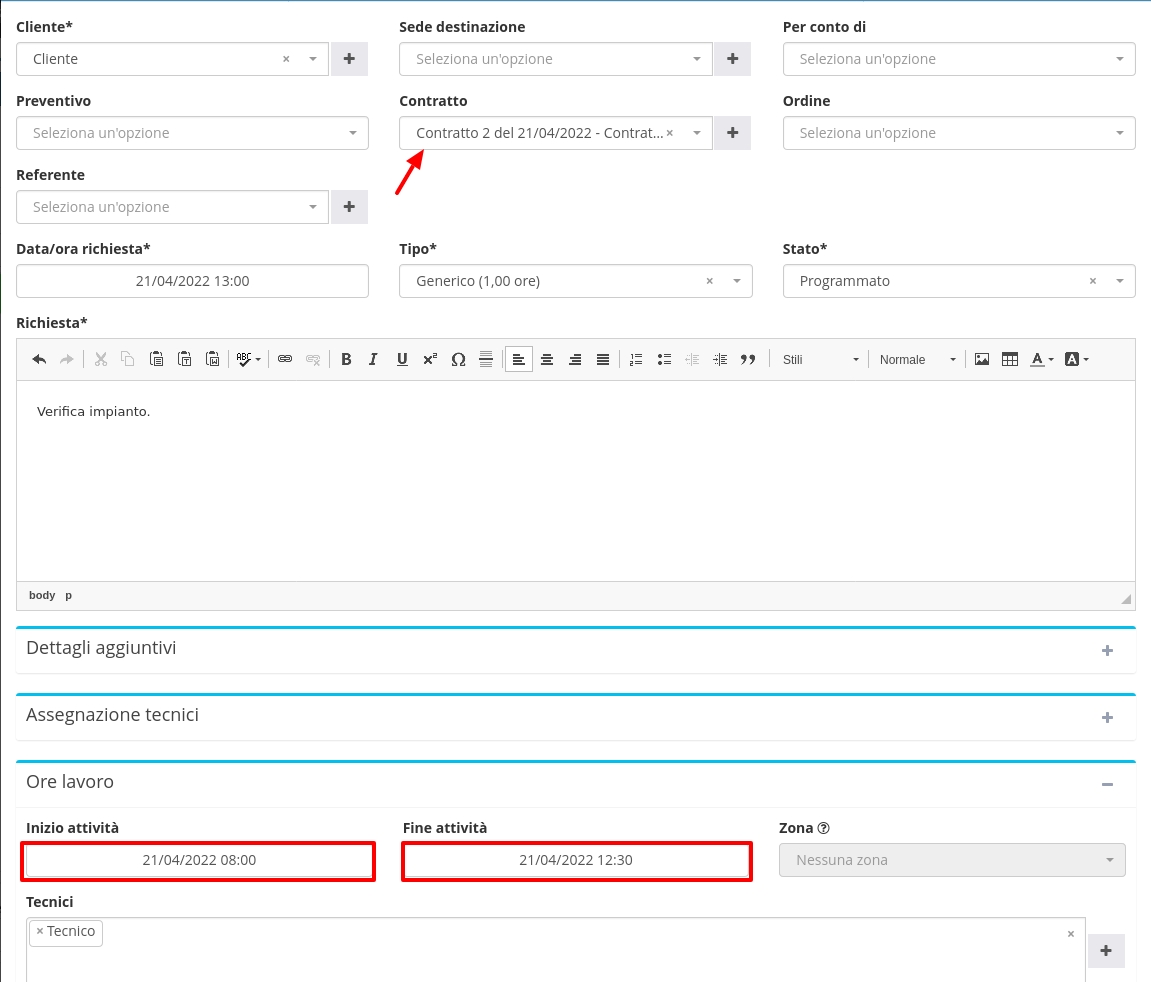Screen dimensions: 1151x982
Task: Click the undo arrow in the editor
Action: pos(39,360)
